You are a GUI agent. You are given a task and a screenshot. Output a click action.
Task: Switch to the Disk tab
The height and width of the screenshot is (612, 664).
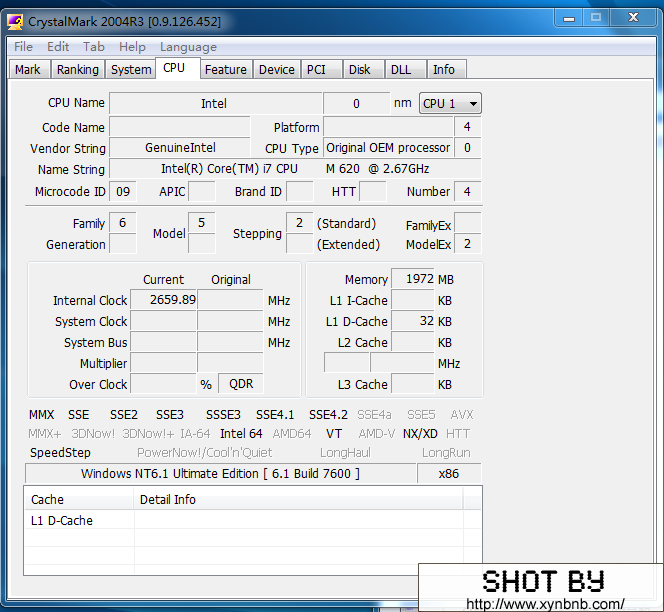pos(360,69)
